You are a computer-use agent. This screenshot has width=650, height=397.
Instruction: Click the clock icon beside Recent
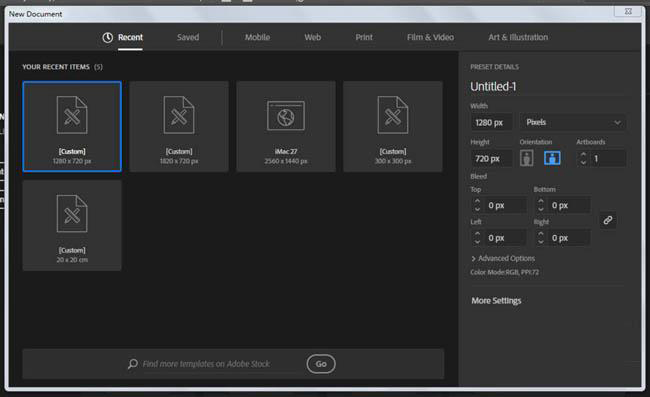pyautogui.click(x=107, y=37)
